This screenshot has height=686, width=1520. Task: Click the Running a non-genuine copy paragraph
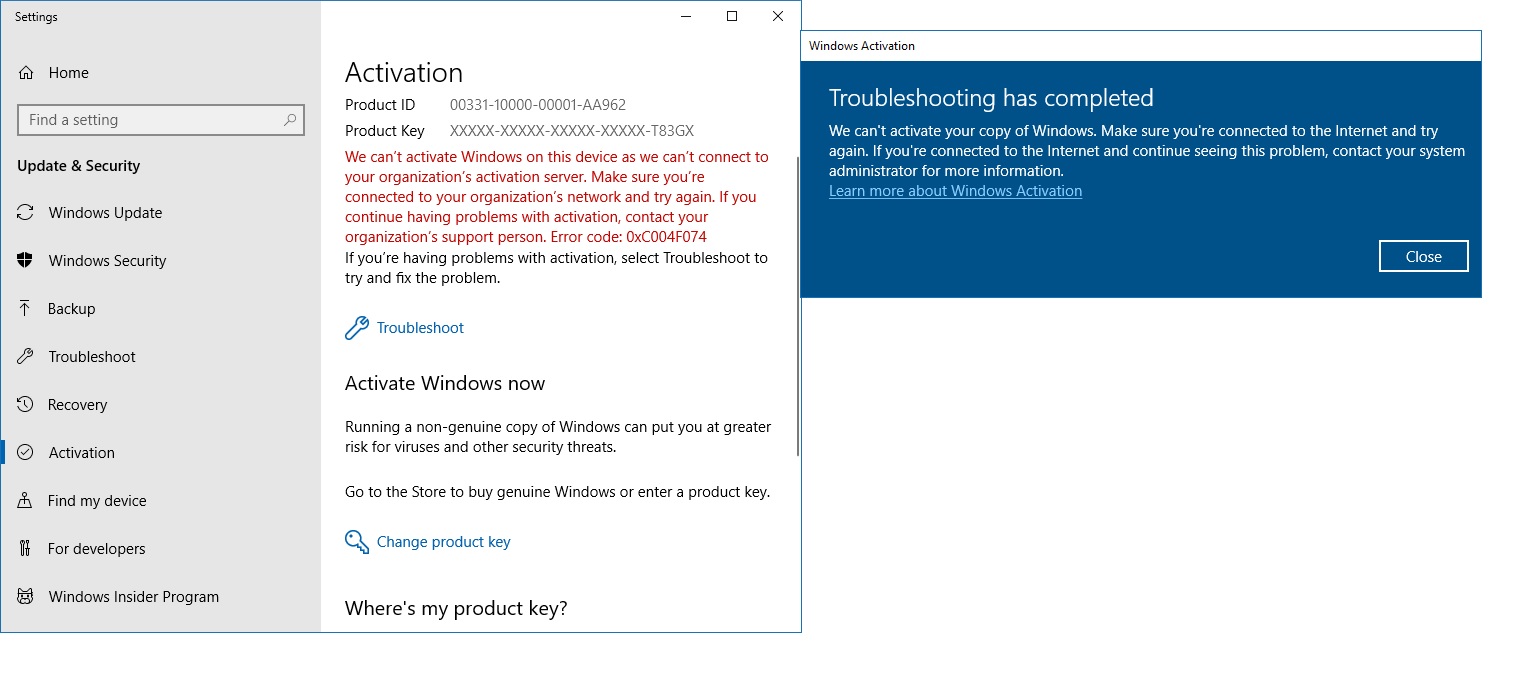point(558,437)
